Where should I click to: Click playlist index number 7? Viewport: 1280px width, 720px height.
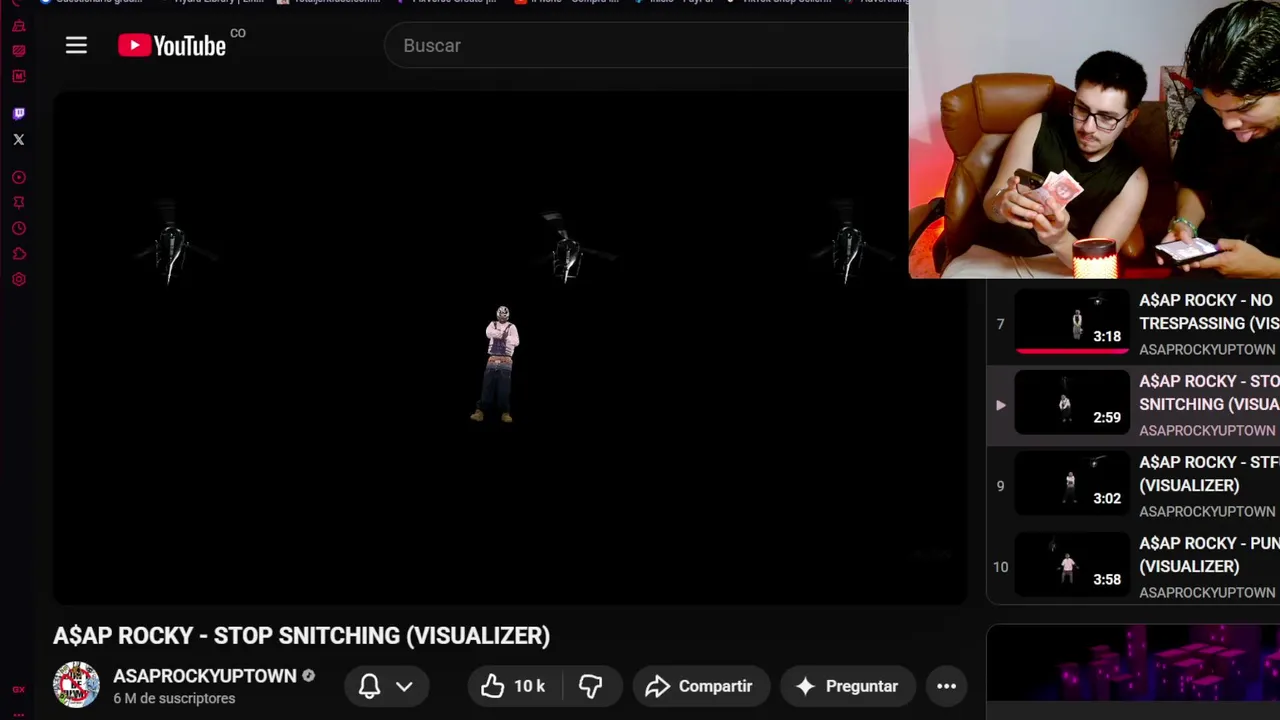click(x=1000, y=323)
